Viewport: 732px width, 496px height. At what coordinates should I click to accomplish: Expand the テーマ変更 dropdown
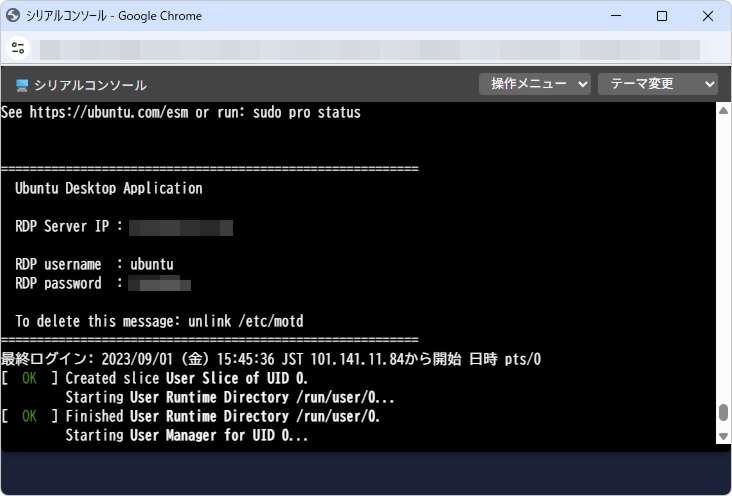click(657, 84)
